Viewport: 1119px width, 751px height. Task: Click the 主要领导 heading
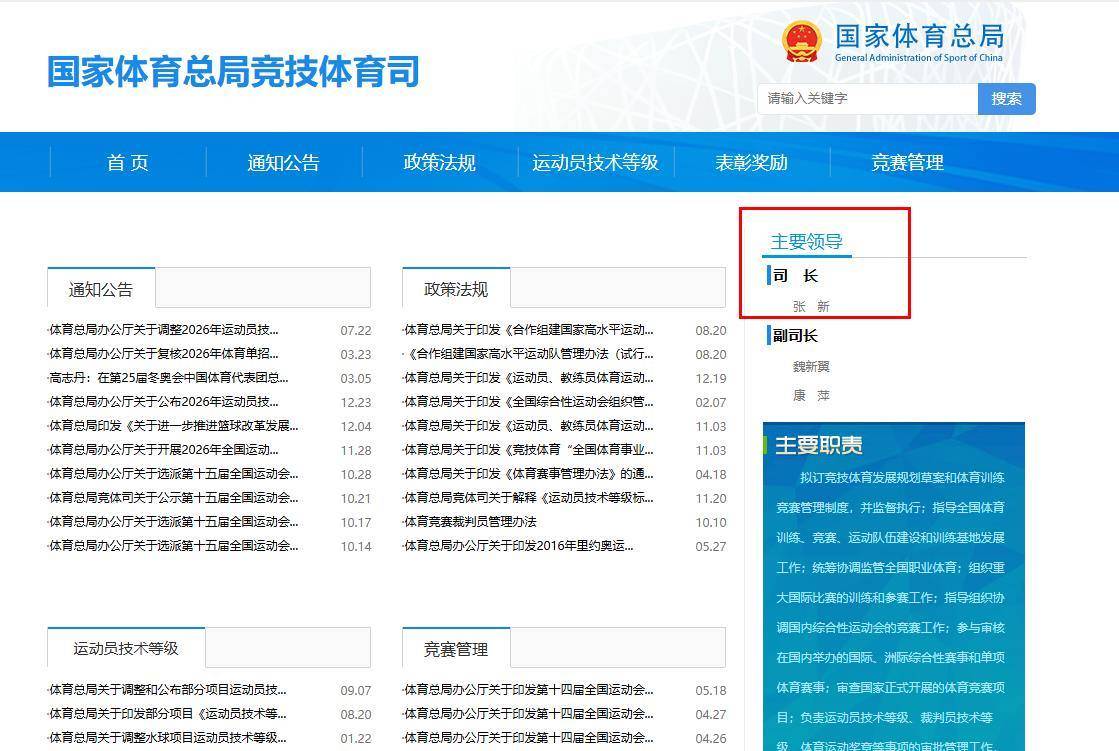[806, 241]
